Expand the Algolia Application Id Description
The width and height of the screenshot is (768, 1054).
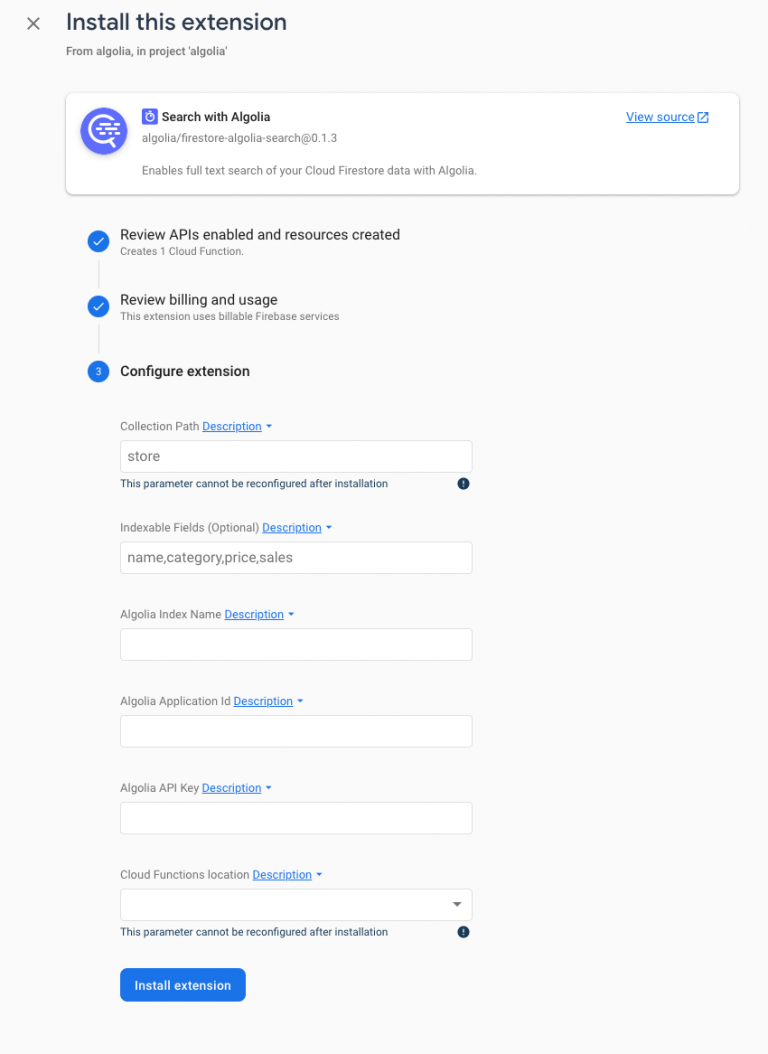(268, 702)
